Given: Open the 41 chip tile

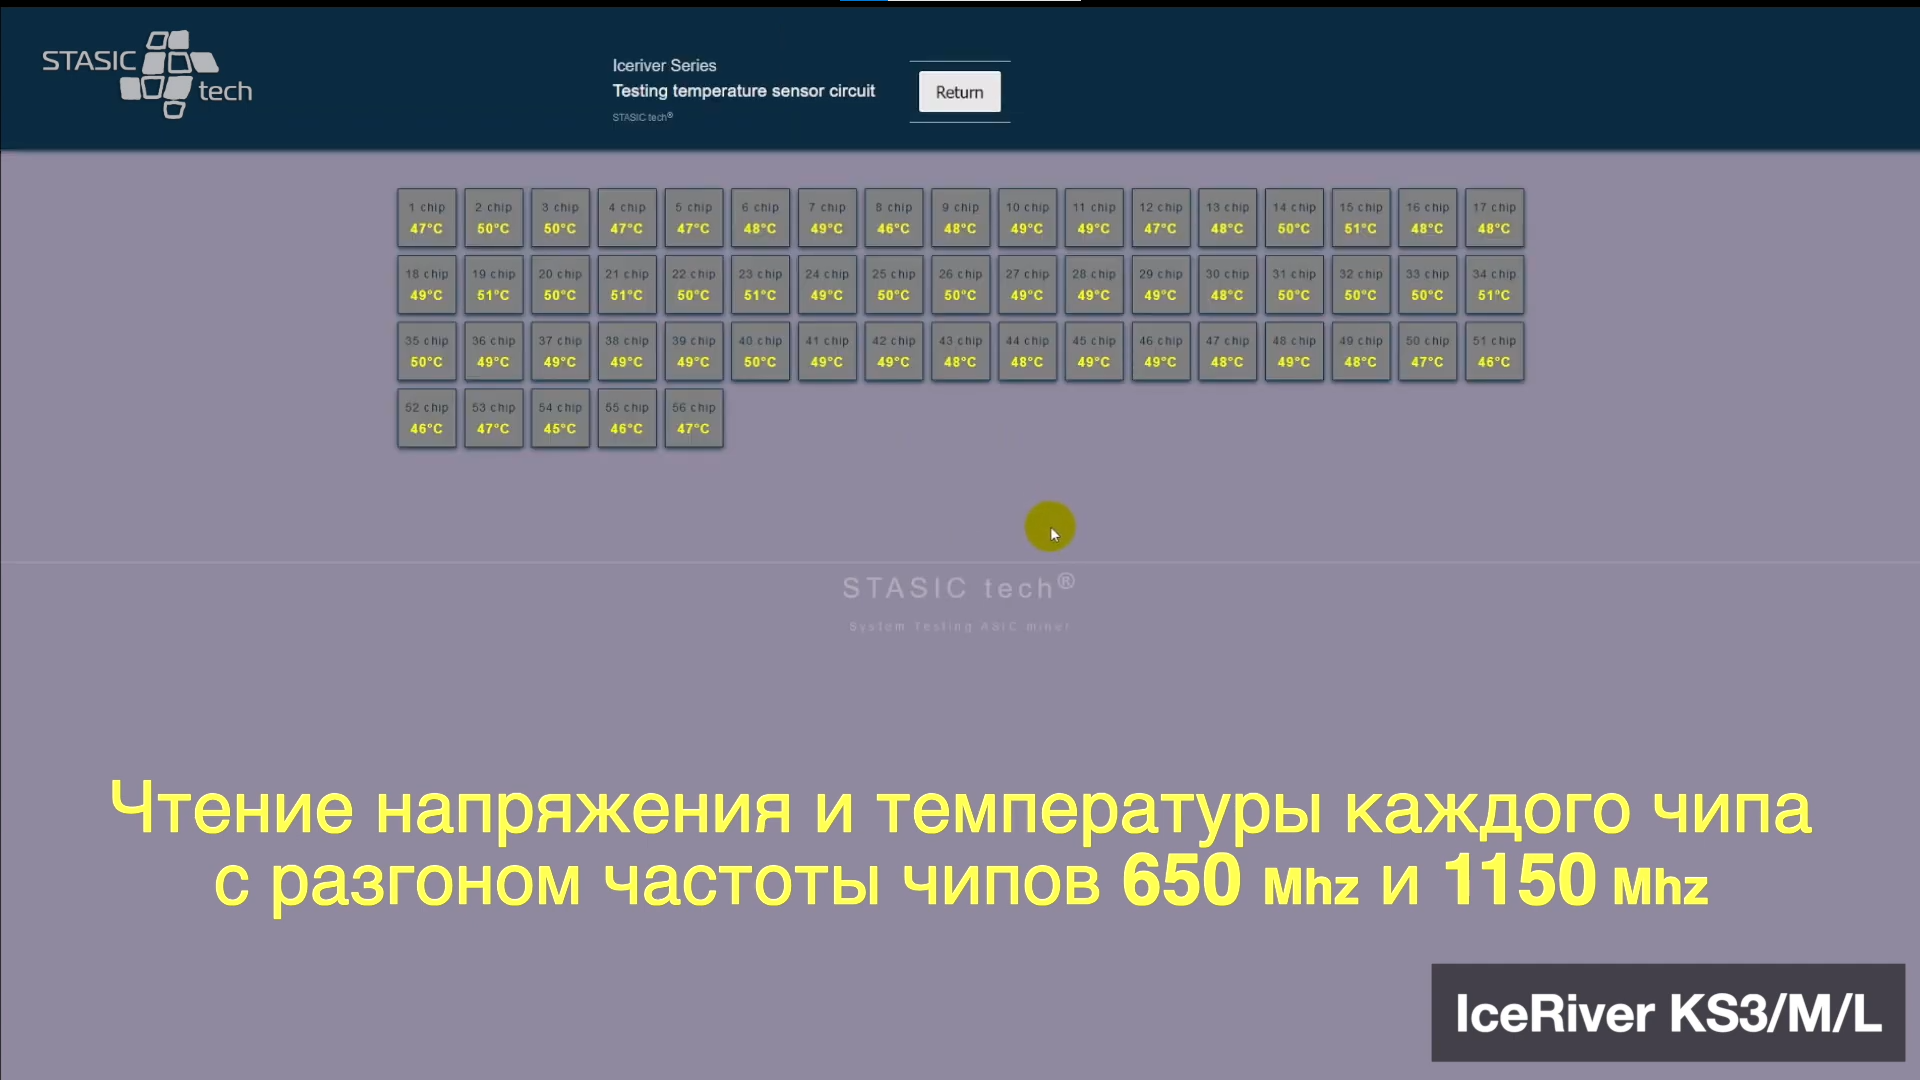Looking at the screenshot, I should (x=827, y=351).
